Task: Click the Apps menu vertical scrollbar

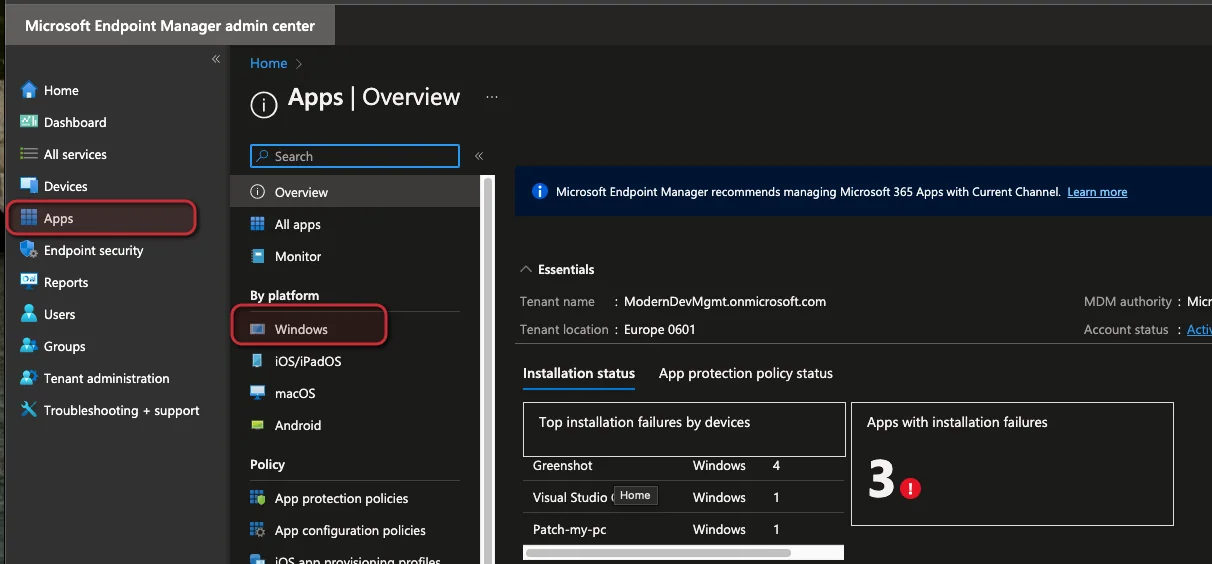Action: [x=487, y=370]
